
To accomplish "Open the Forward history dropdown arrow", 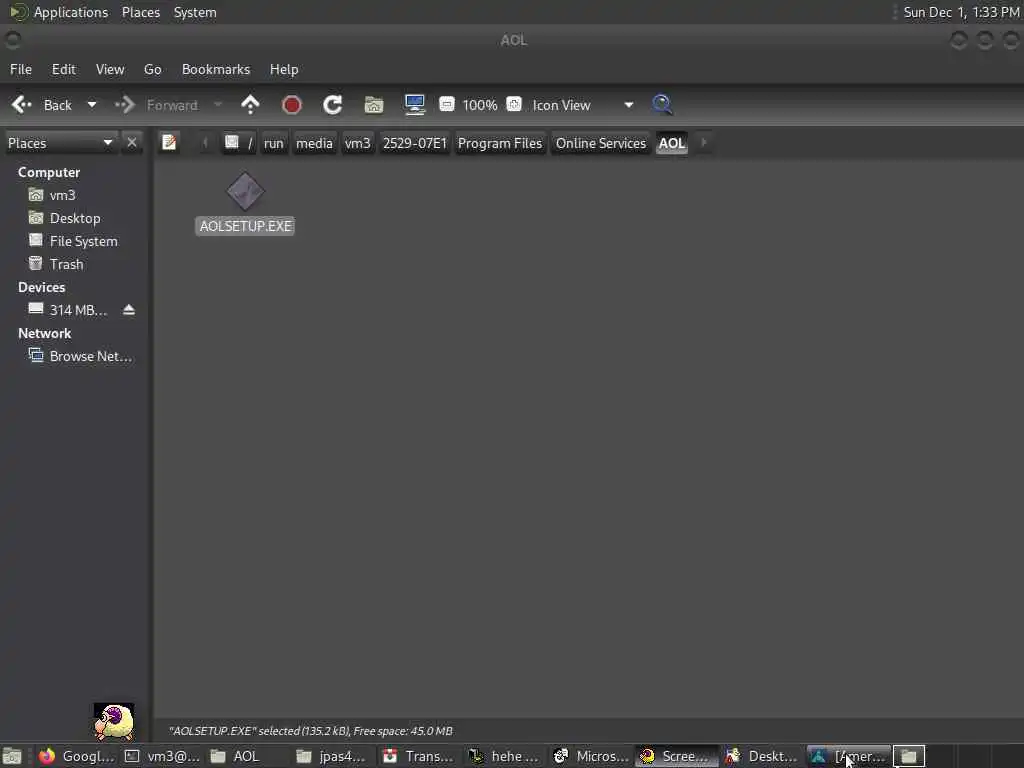I will (x=218, y=105).
